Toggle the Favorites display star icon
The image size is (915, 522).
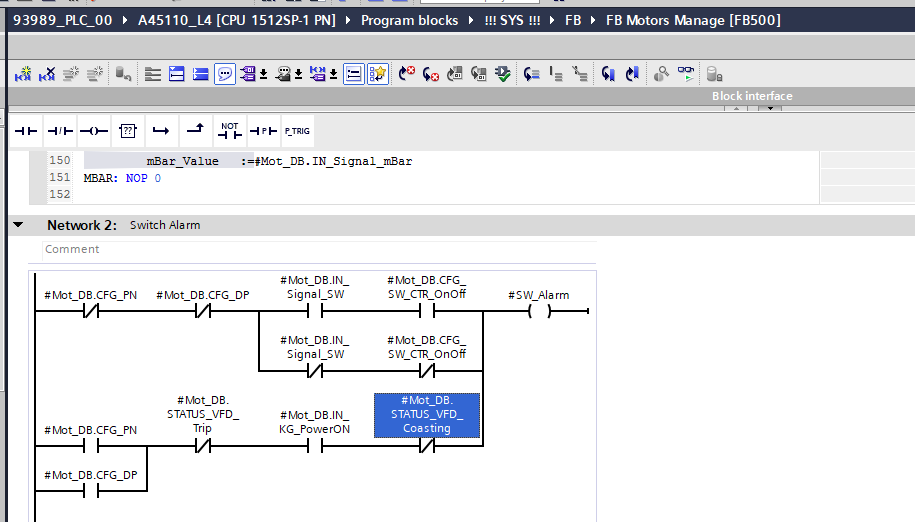pyautogui.click(x=378, y=74)
